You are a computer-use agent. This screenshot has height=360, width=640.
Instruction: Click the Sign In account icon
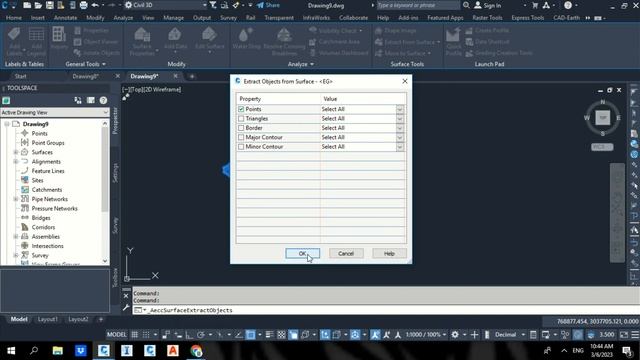487,5
